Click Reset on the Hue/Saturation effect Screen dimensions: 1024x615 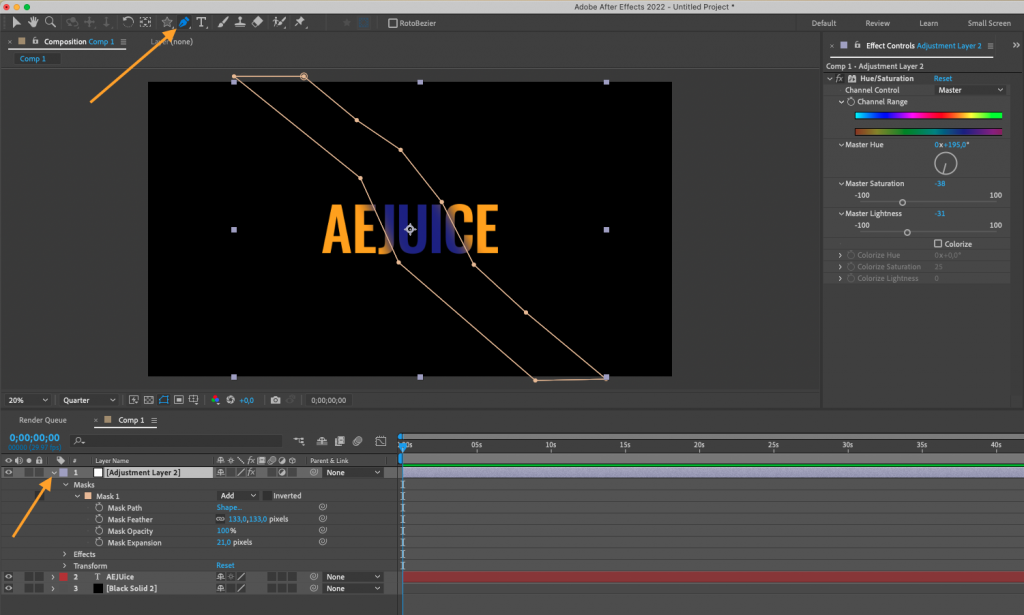pos(941,78)
